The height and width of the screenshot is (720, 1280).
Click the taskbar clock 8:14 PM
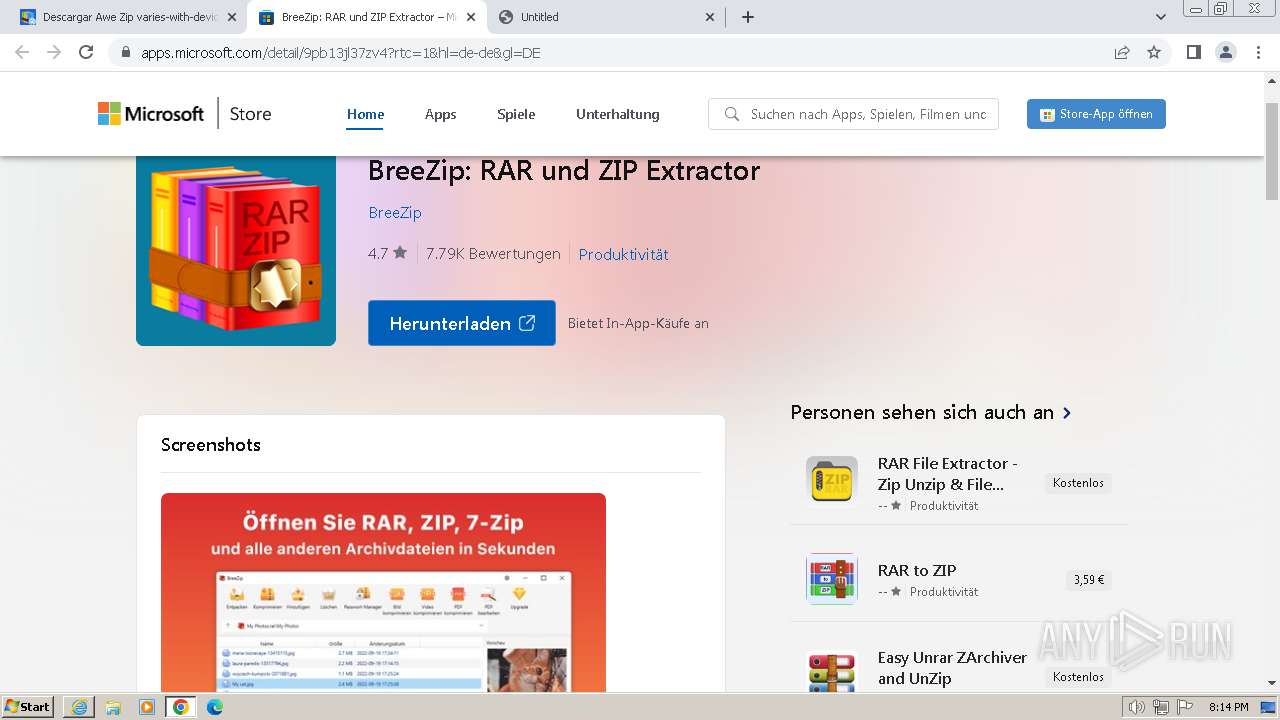1229,707
